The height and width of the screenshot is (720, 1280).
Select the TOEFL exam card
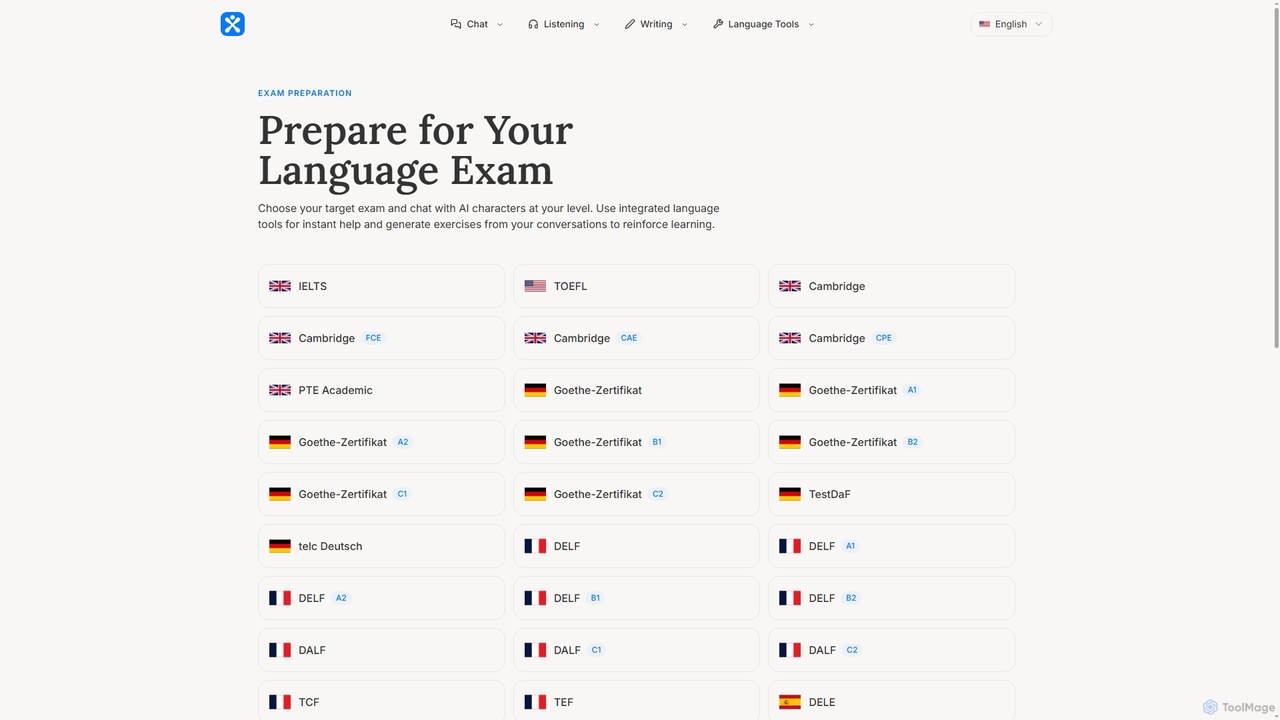click(636, 286)
